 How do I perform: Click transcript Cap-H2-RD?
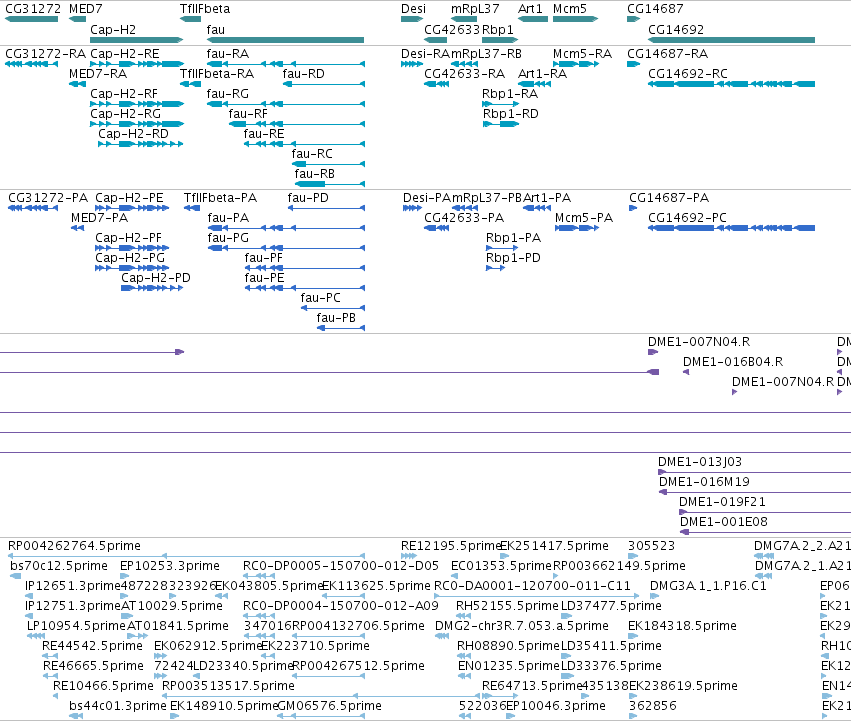click(x=134, y=134)
